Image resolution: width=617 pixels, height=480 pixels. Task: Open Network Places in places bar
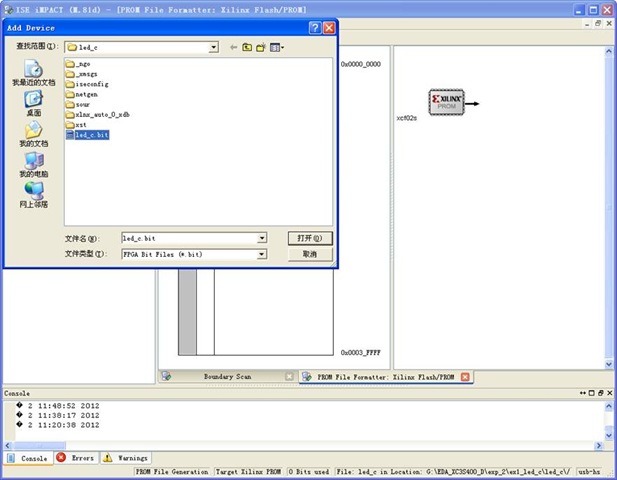[33, 194]
